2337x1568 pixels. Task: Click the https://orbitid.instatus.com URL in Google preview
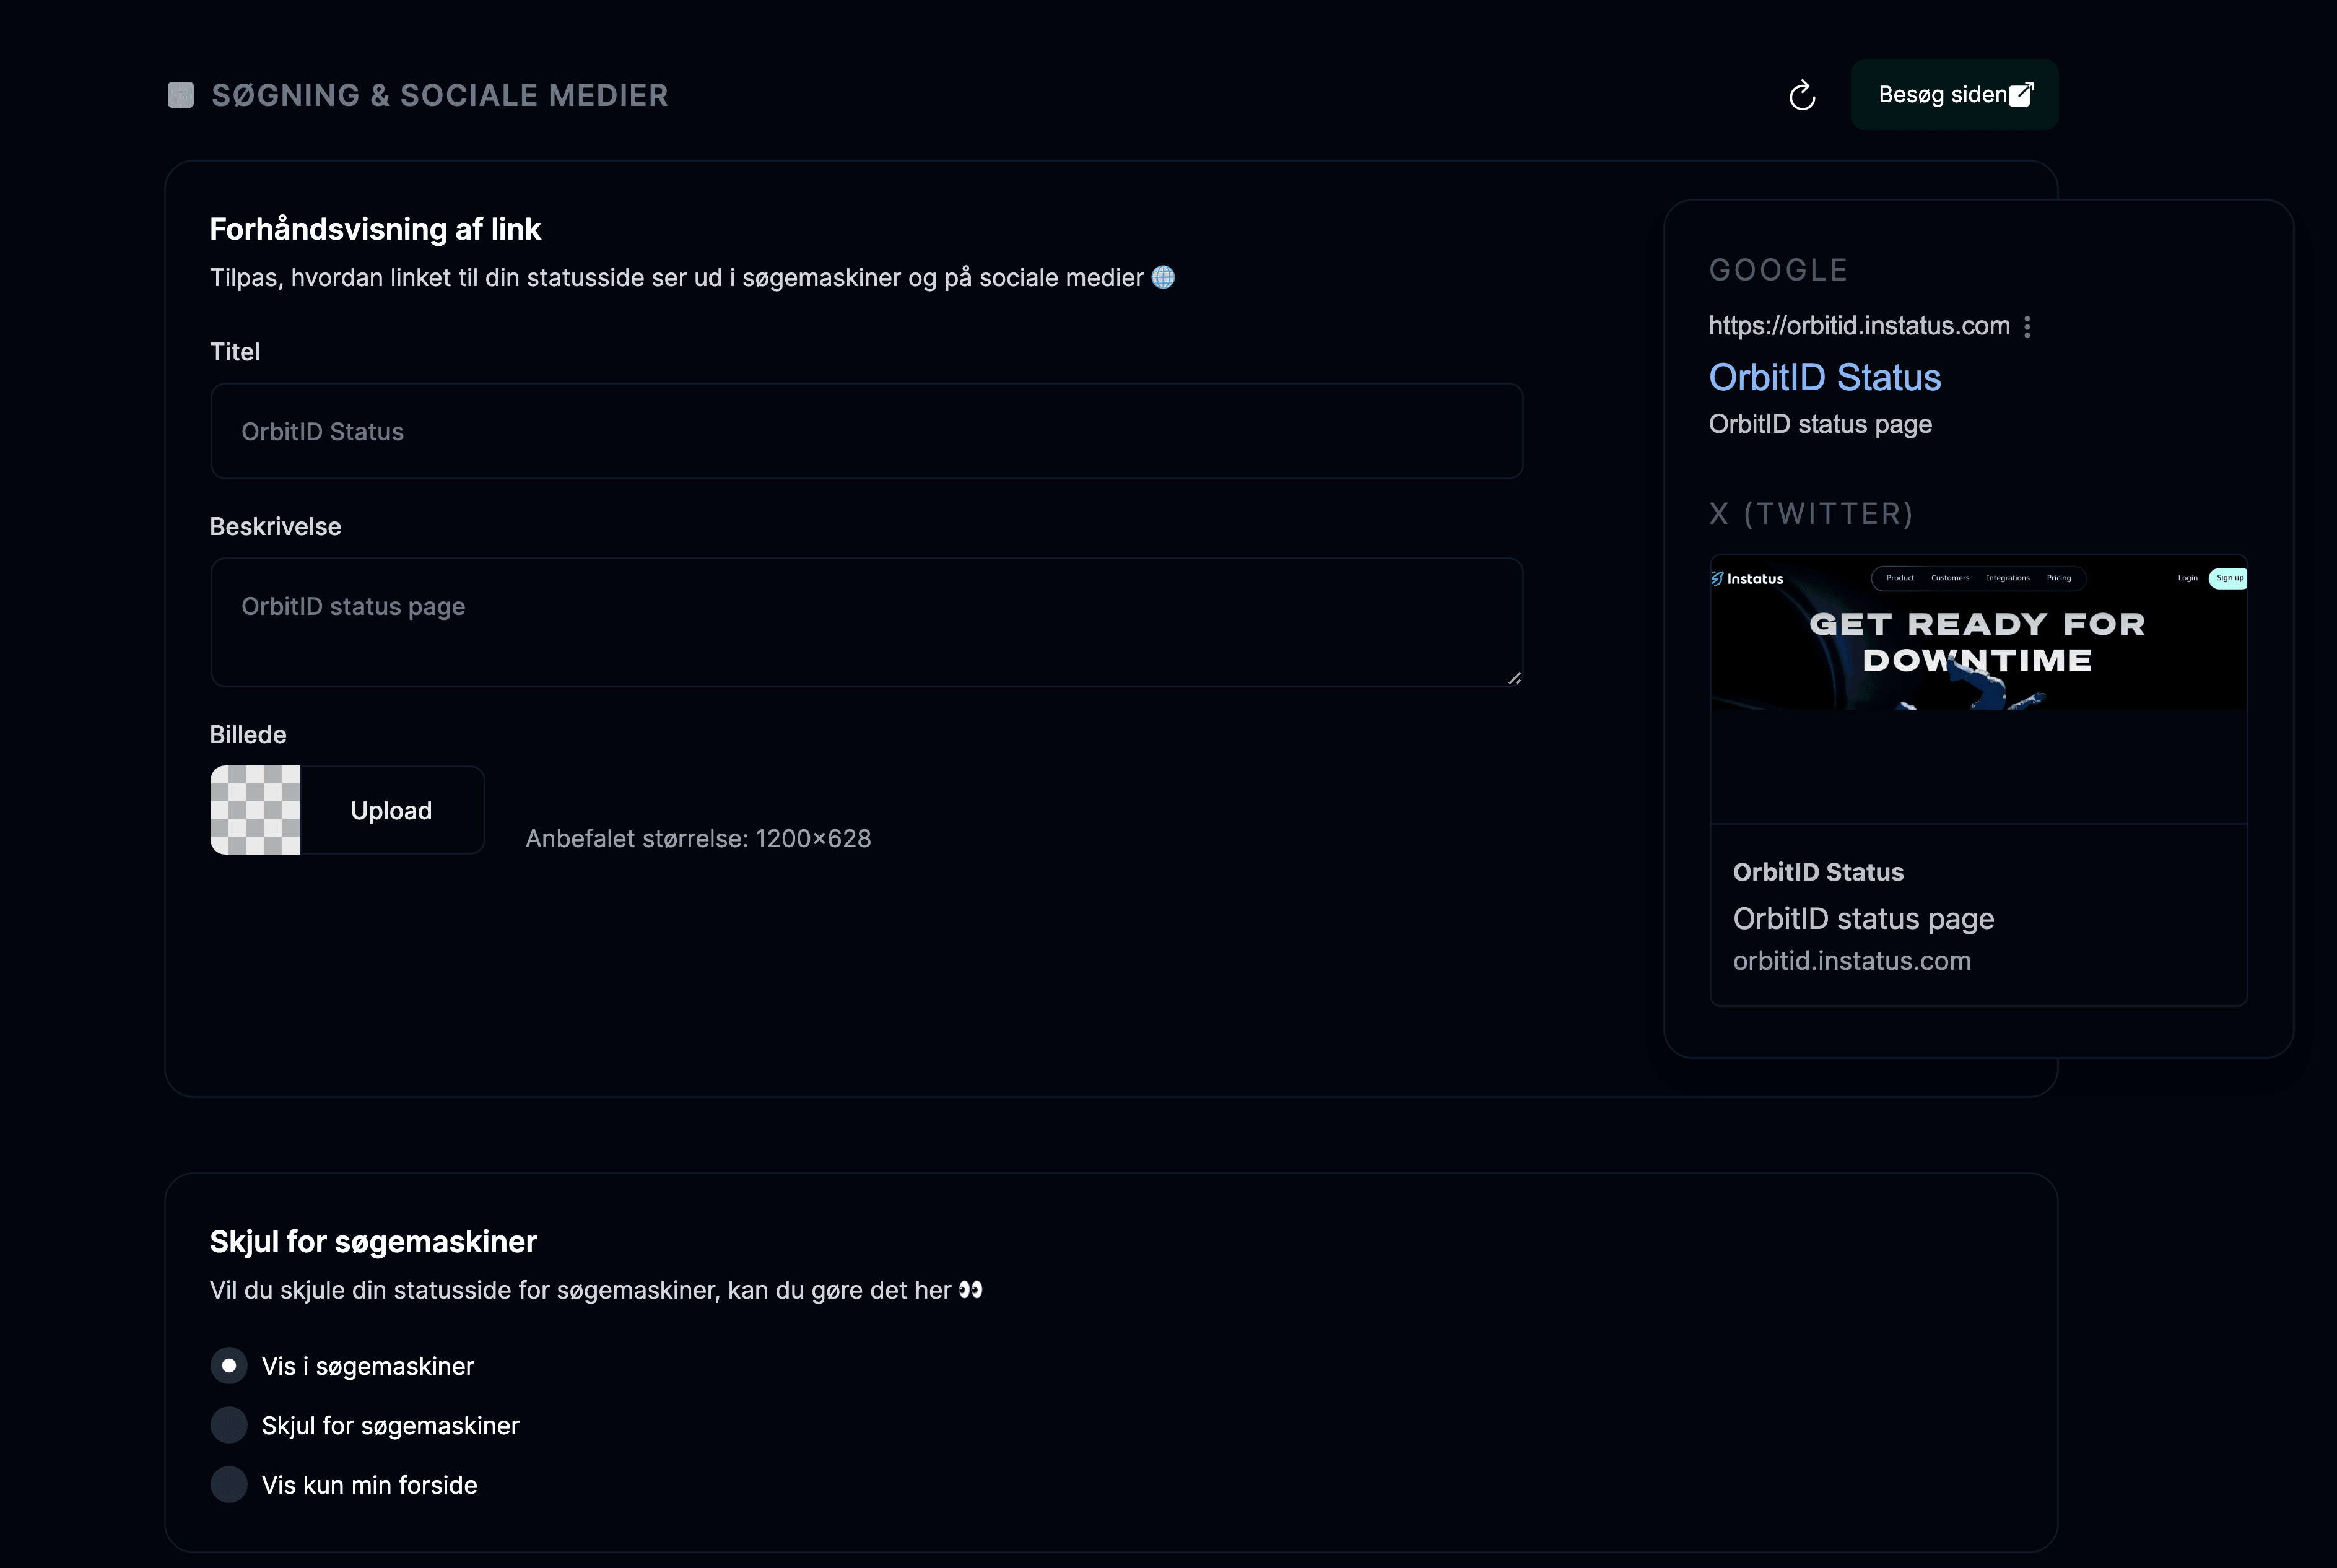[1859, 326]
